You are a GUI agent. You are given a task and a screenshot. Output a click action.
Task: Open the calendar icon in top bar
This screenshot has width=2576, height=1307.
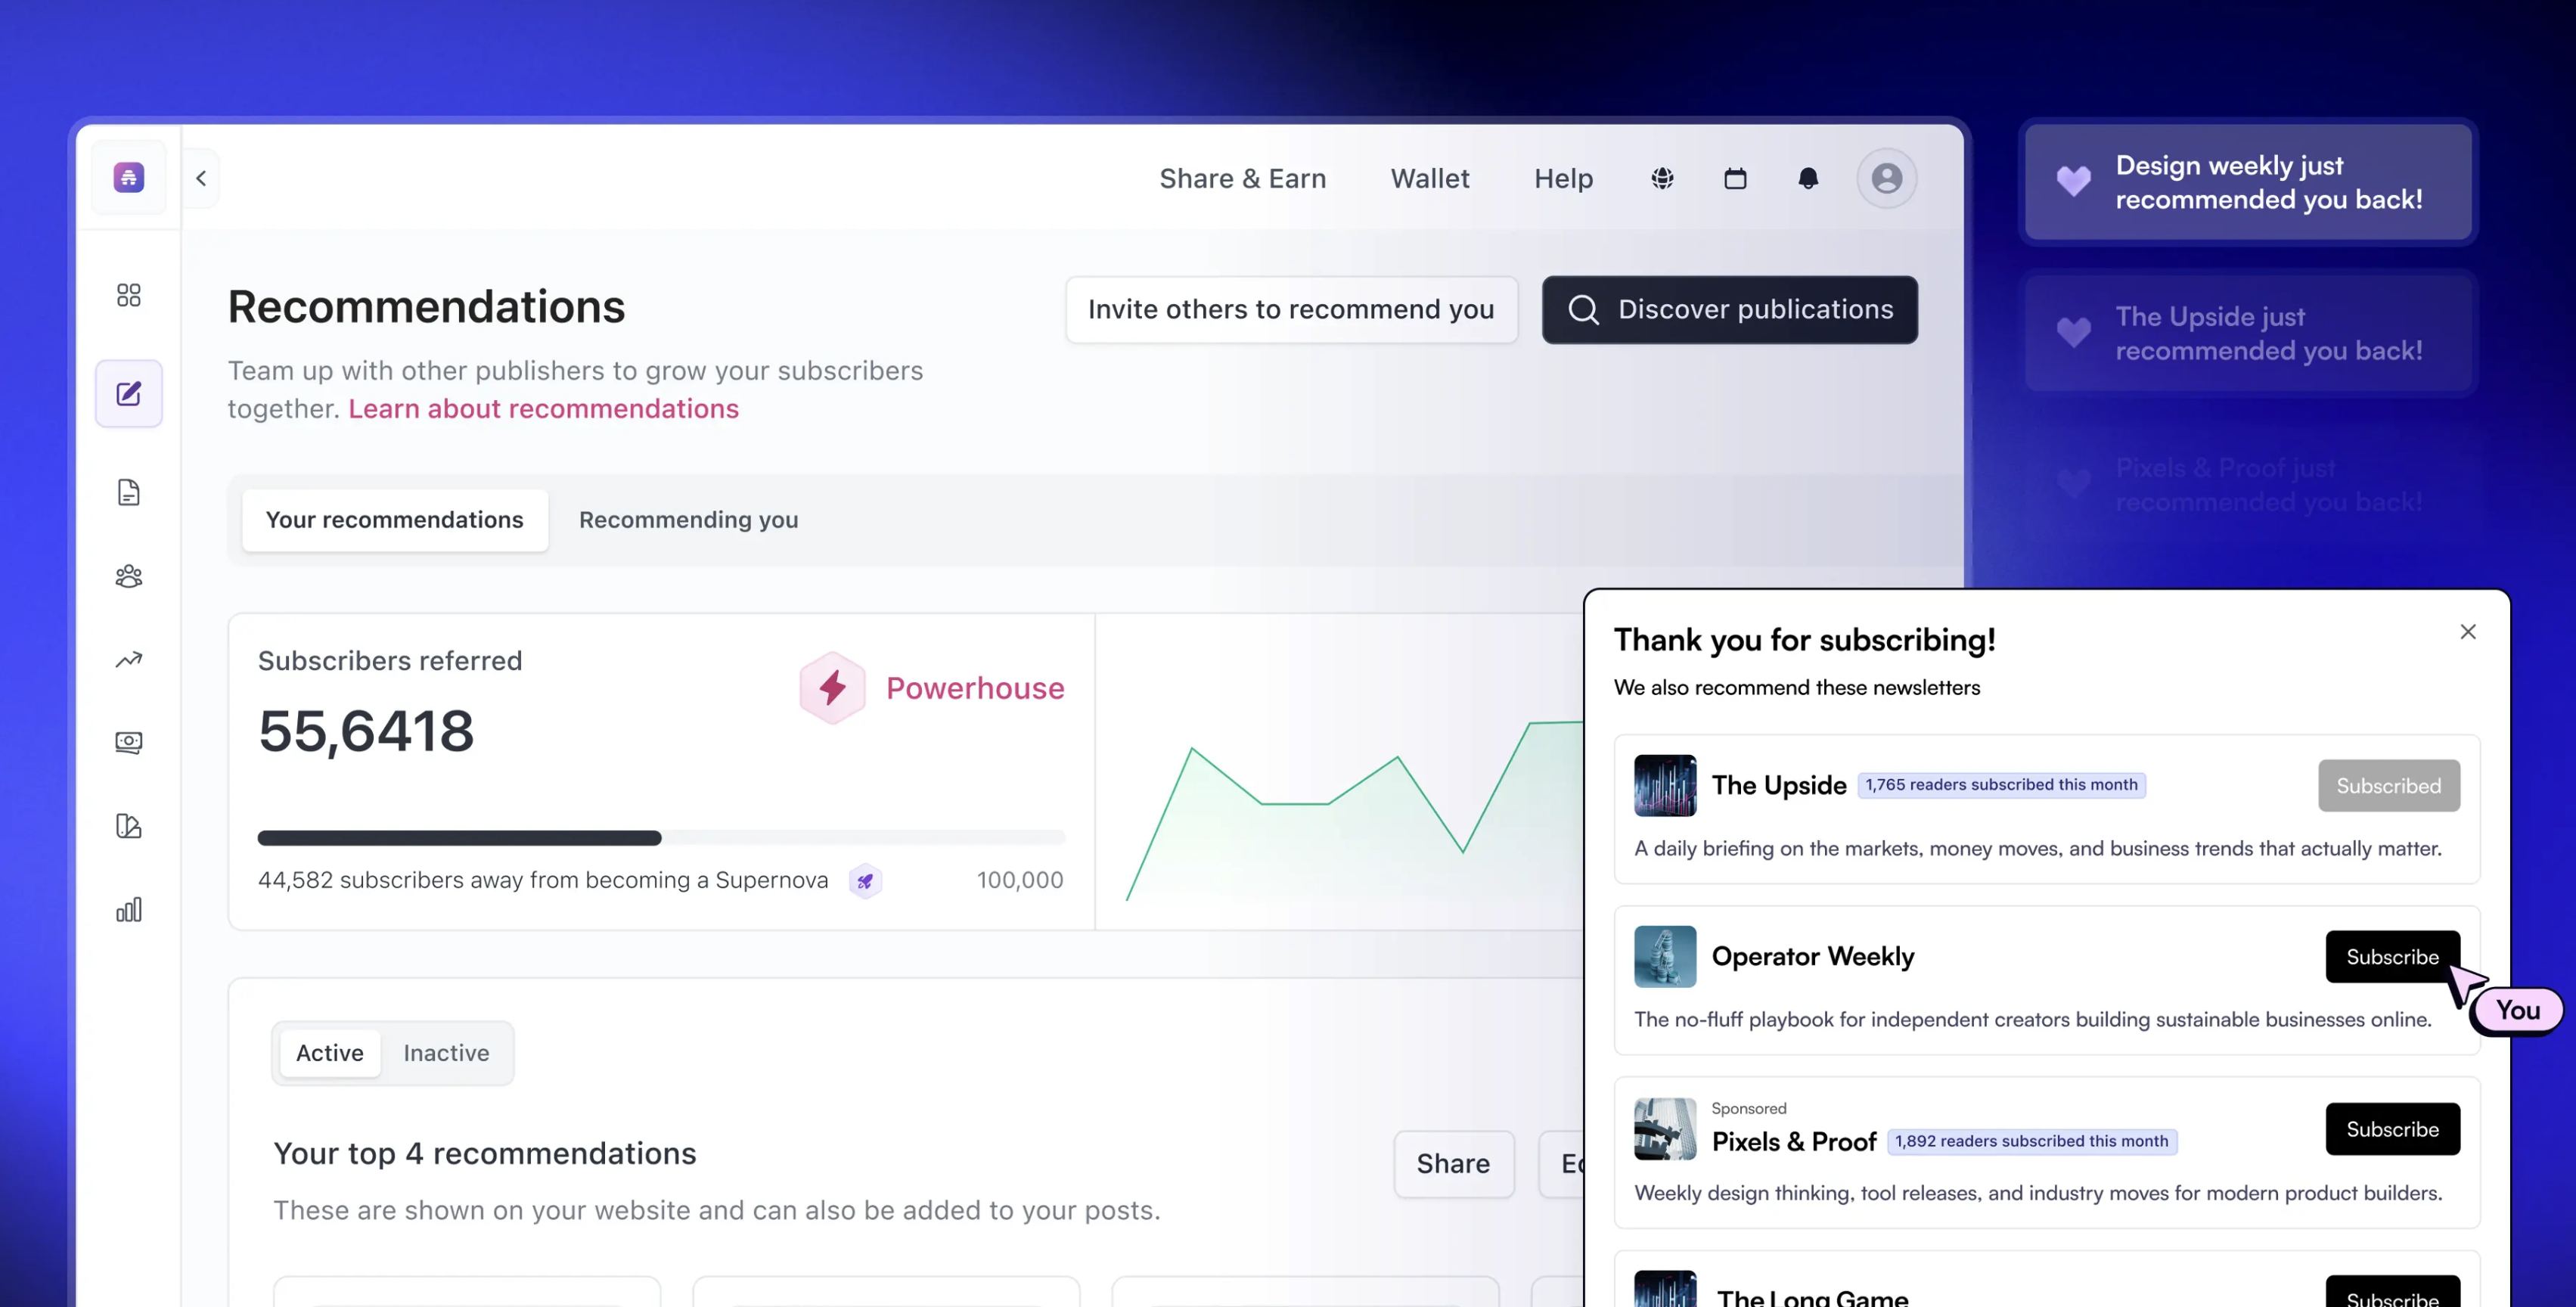[1735, 178]
